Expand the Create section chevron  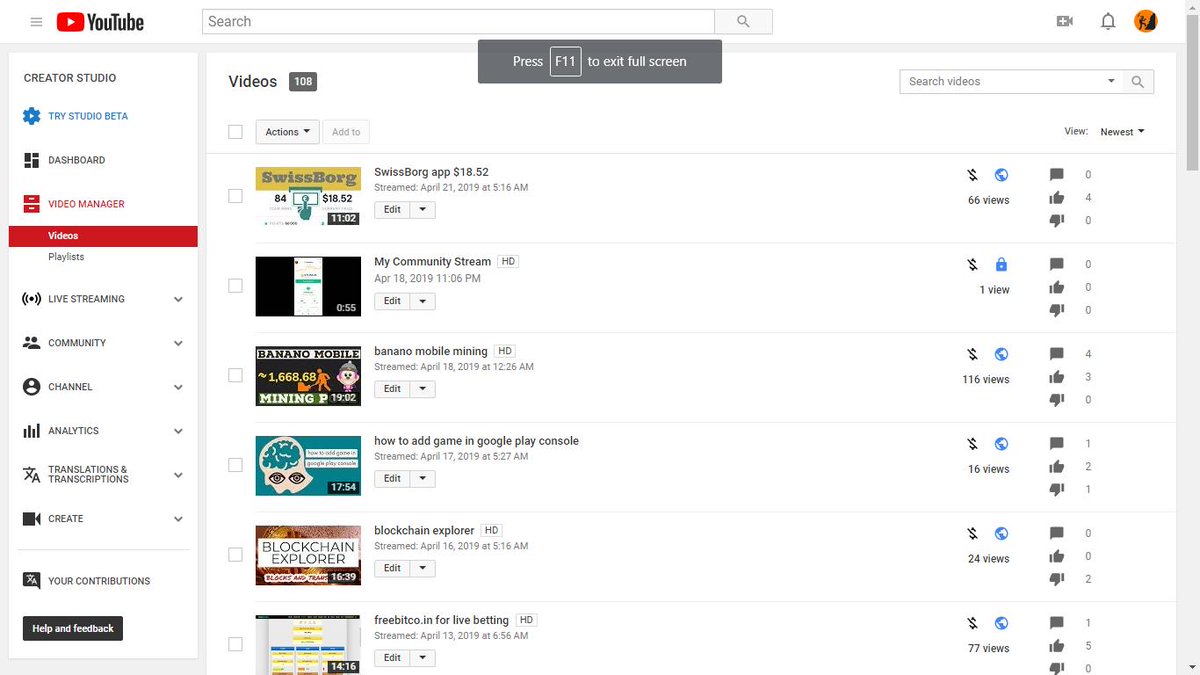tap(178, 519)
